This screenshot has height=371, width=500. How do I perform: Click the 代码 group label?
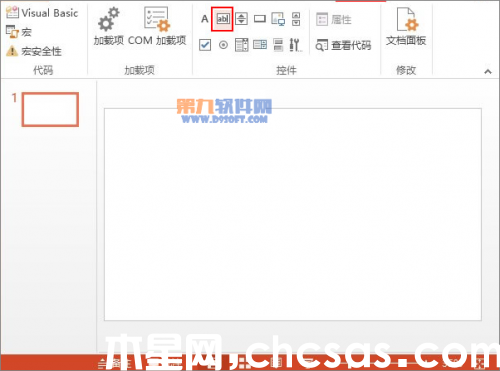click(x=43, y=70)
